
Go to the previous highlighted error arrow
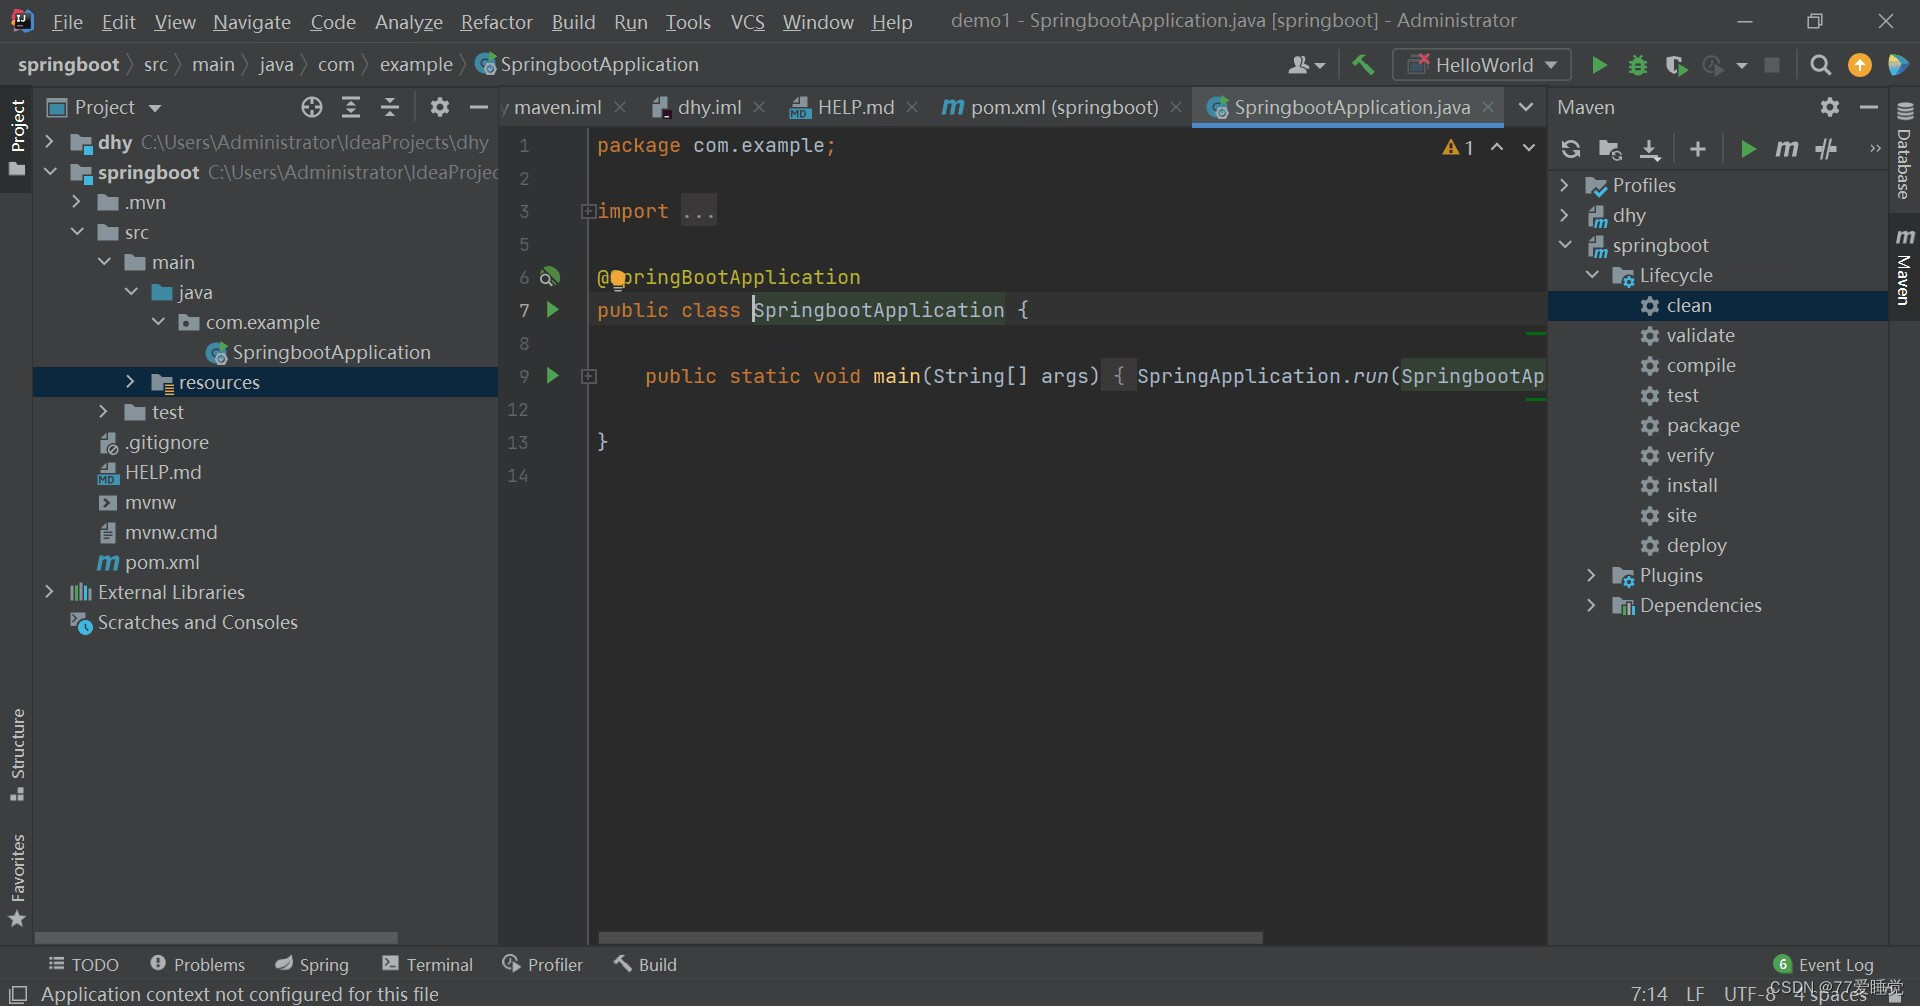pyautogui.click(x=1497, y=148)
